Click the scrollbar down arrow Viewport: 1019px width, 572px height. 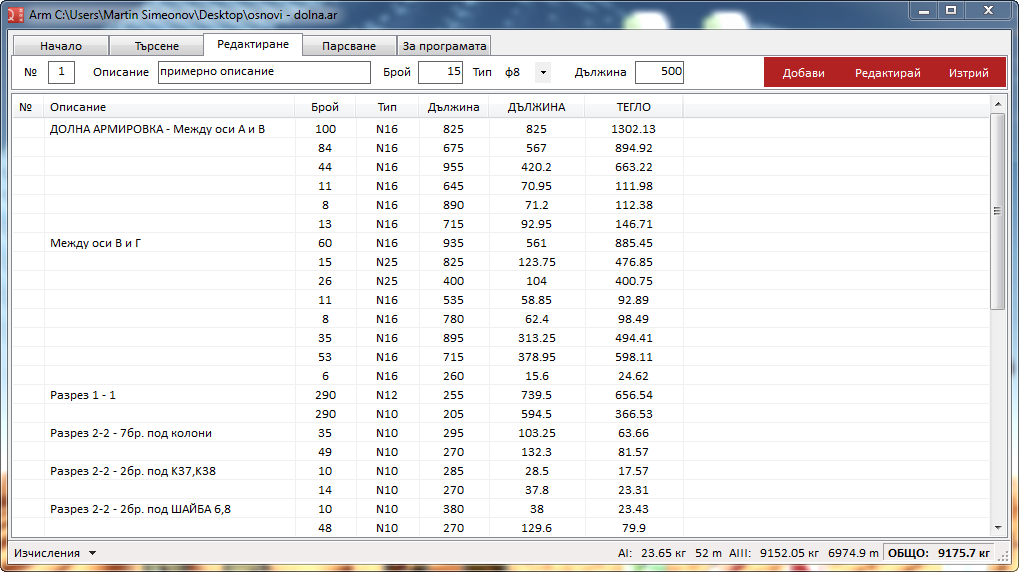(x=997, y=527)
